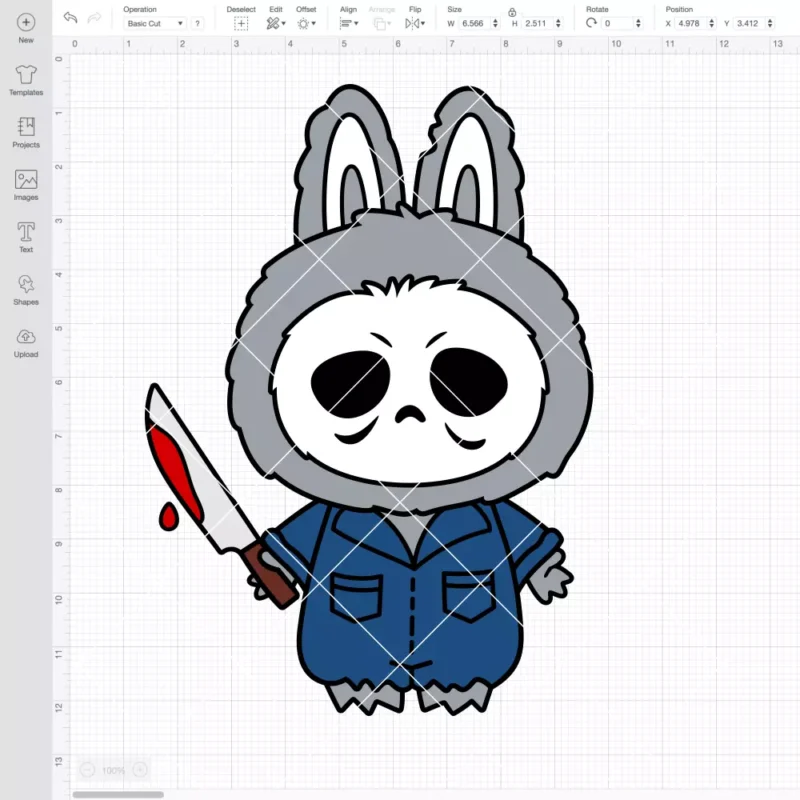Open the Flip options
This screenshot has width=800, height=800.
415,23
